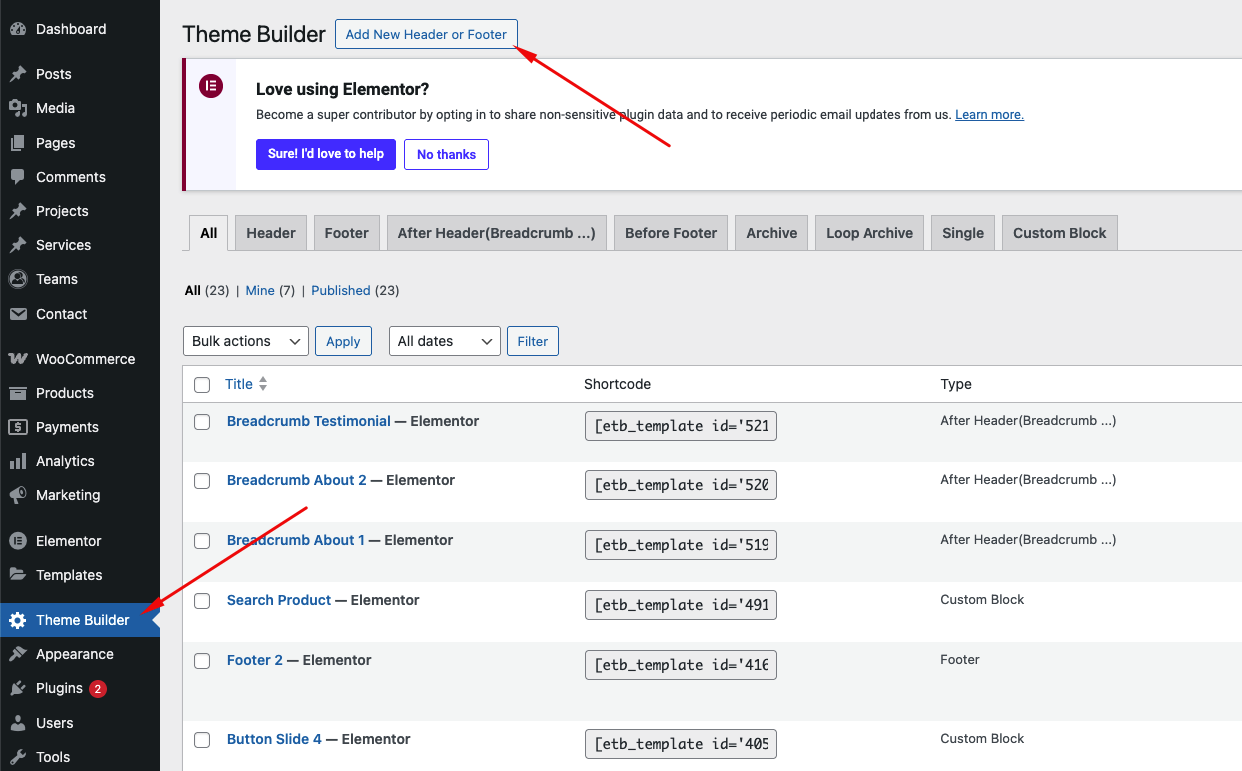Expand the All dates dropdown
This screenshot has width=1242, height=771.
(444, 341)
